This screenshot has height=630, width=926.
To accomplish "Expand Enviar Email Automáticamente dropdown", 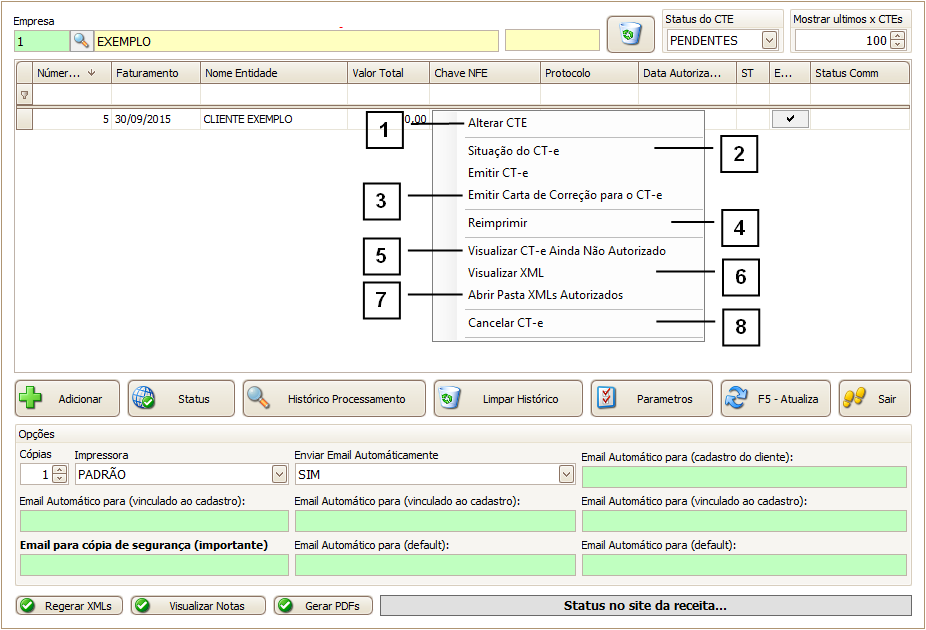I will (x=566, y=474).
